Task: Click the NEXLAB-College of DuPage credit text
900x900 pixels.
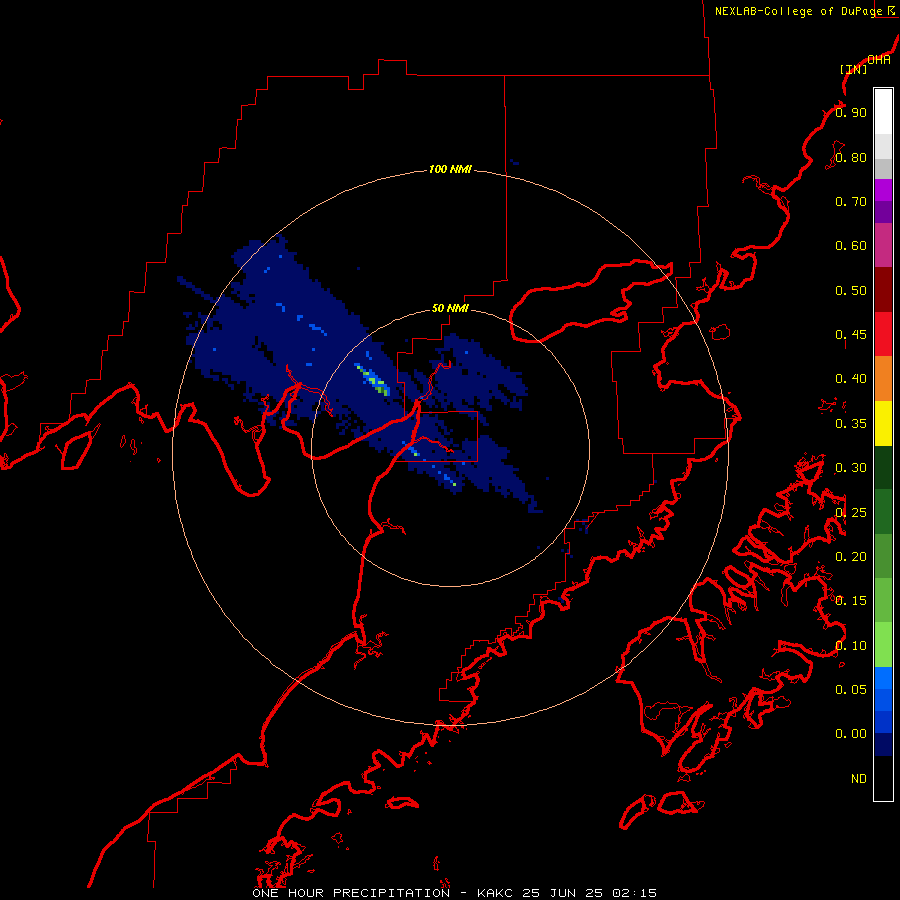Action: point(798,11)
